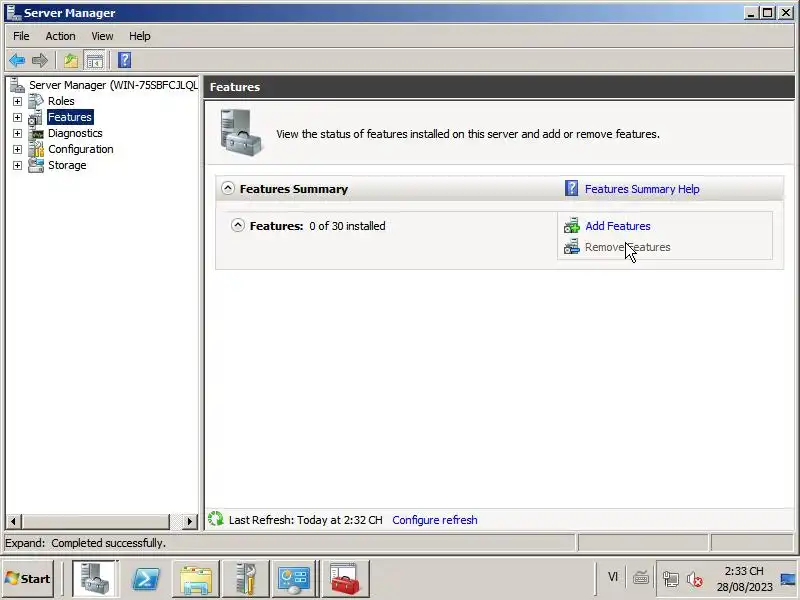The height and width of the screenshot is (600, 800).
Task: Open the File menu
Action: coord(21,36)
